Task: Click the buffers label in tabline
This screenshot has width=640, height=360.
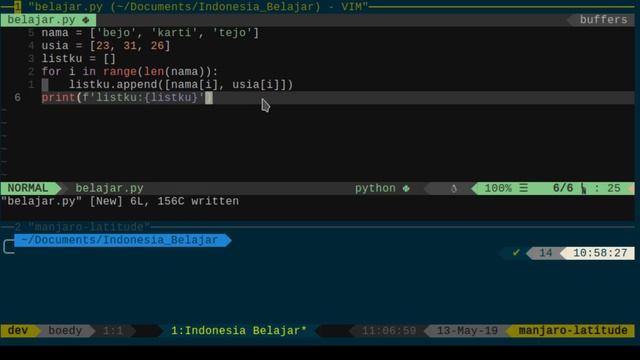Action: 603,20
